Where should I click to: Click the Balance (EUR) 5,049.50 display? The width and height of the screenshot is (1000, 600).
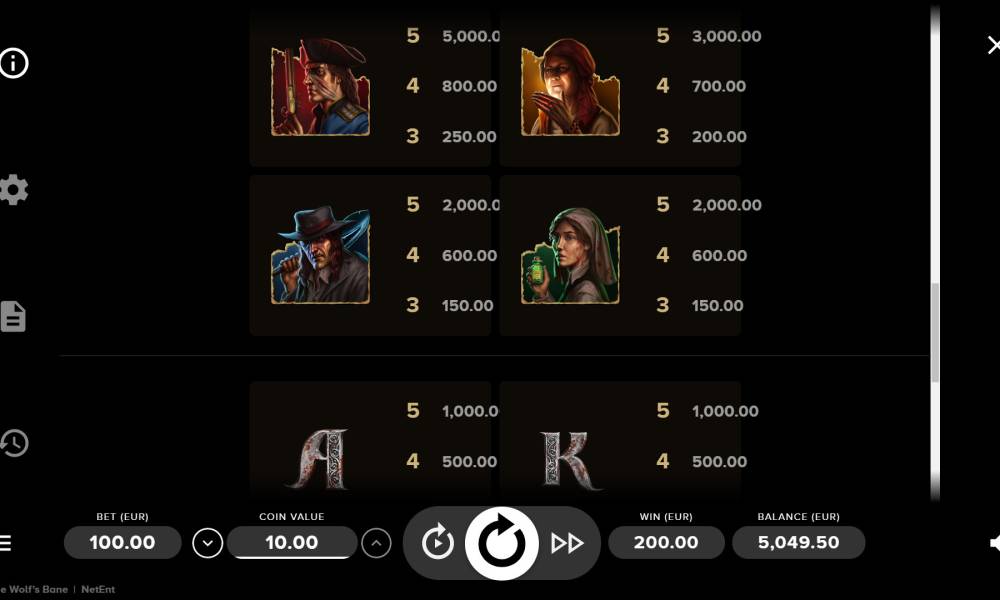click(798, 543)
